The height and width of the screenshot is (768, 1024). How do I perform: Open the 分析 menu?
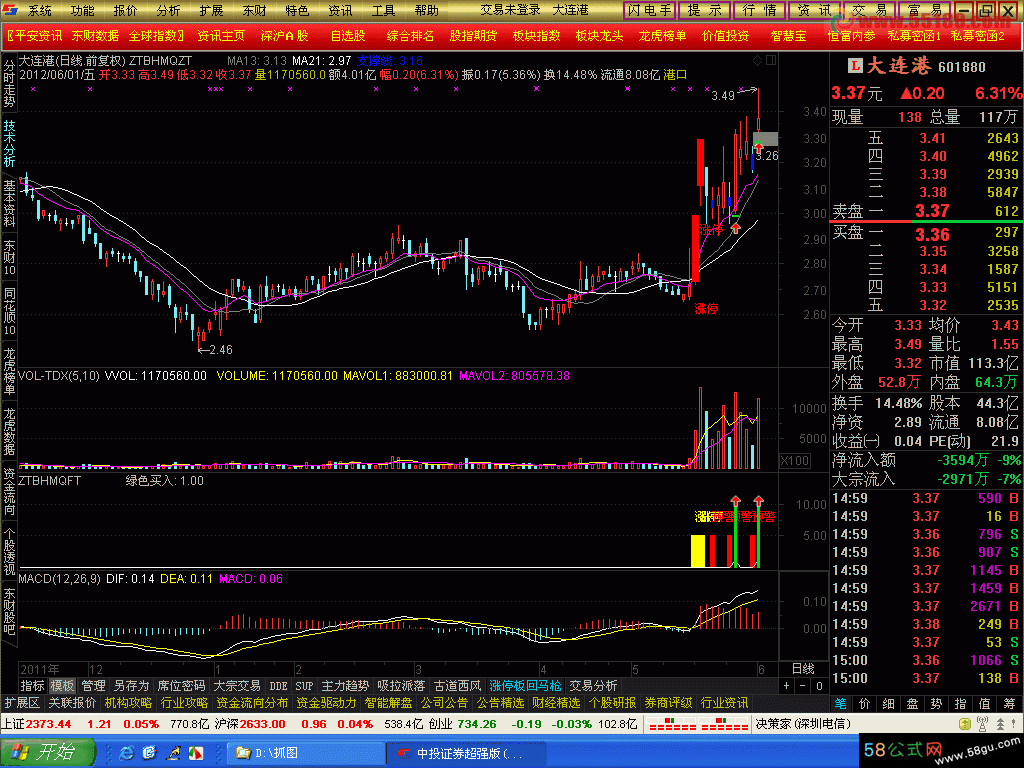point(168,10)
